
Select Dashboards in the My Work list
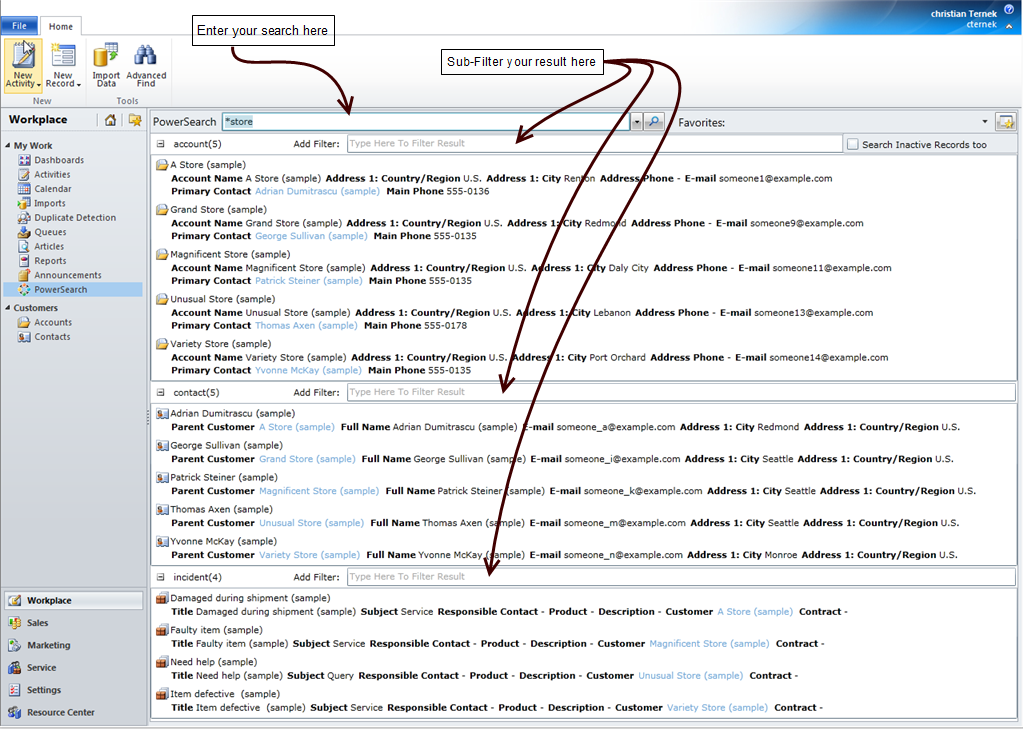59,160
